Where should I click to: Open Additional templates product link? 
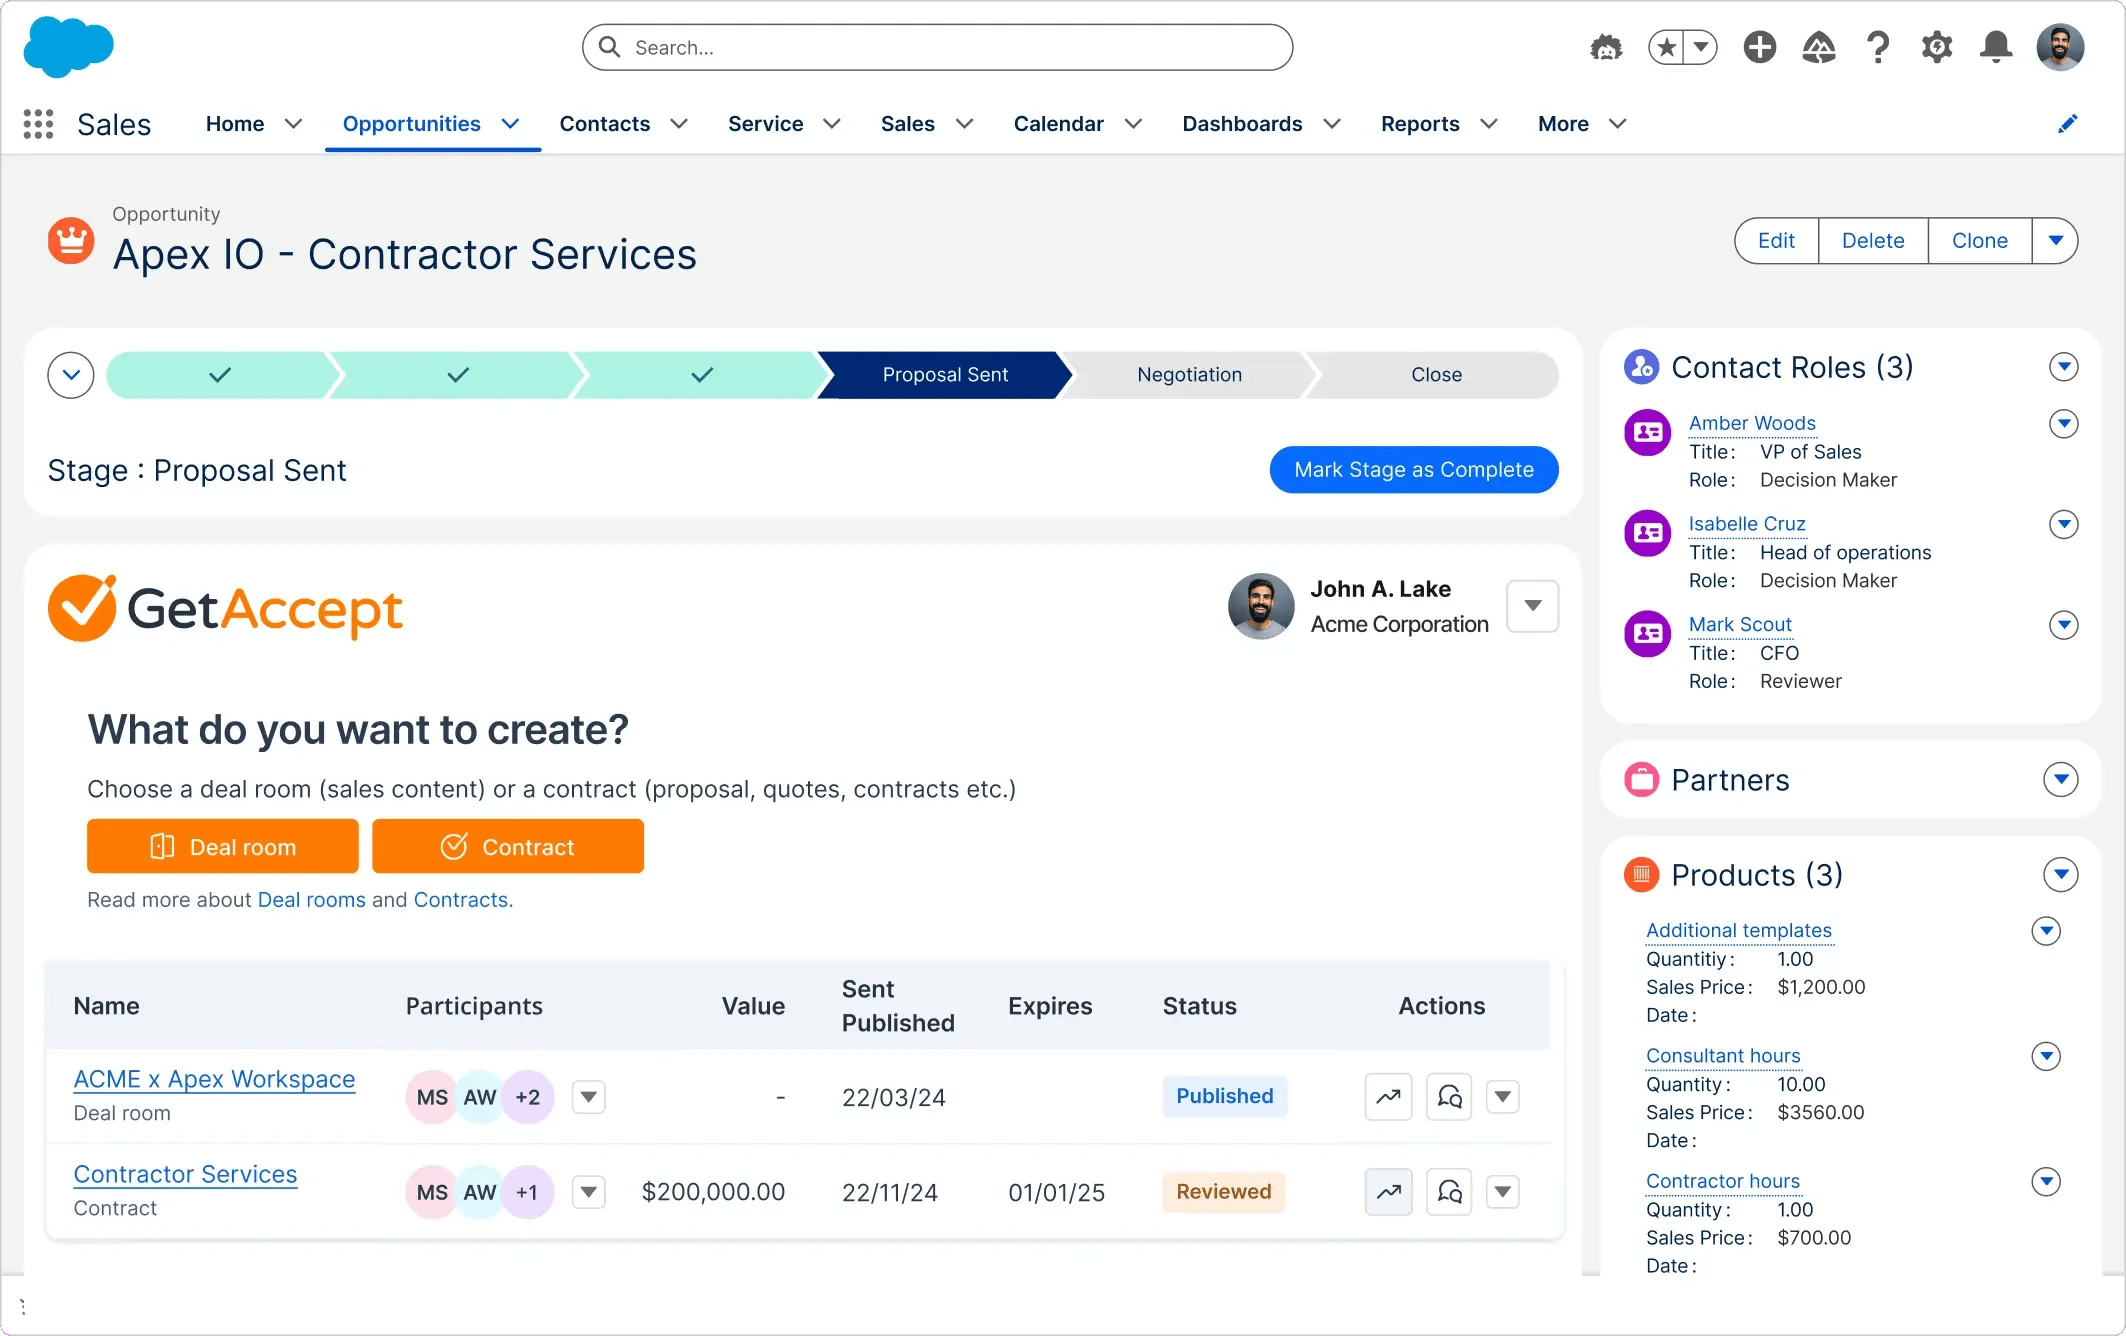(1739, 930)
